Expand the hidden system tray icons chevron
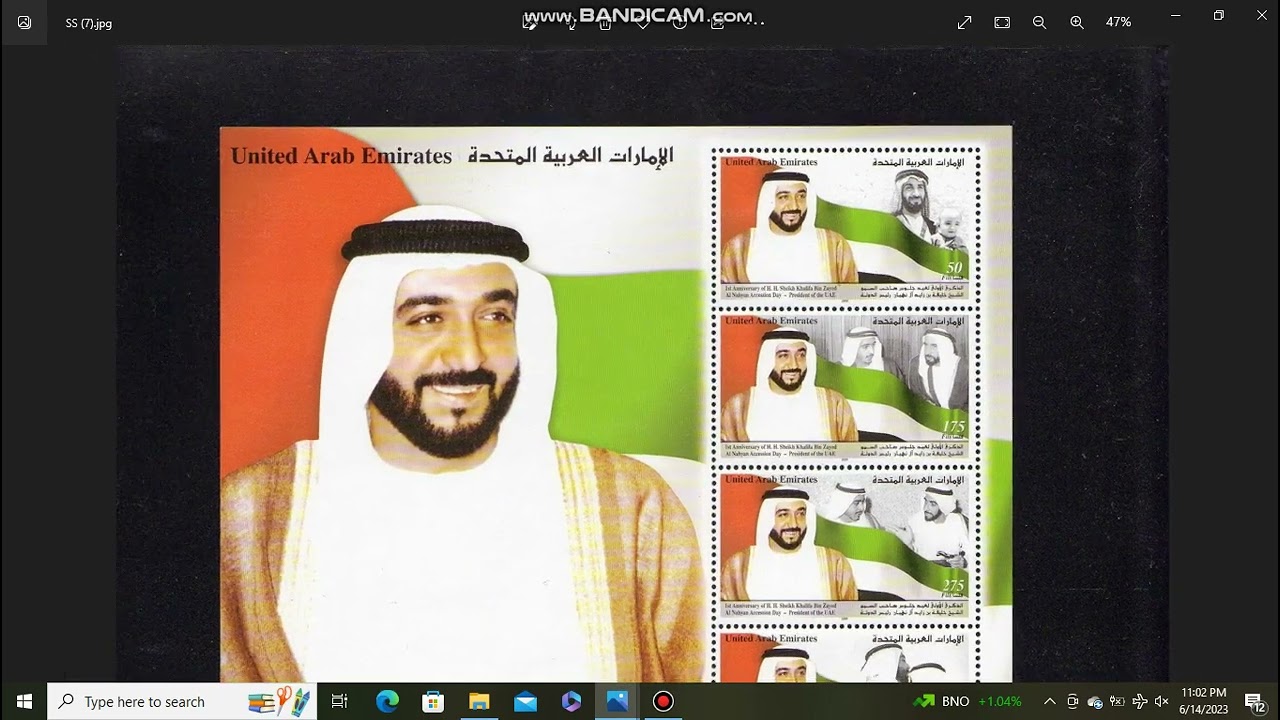 [1049, 701]
